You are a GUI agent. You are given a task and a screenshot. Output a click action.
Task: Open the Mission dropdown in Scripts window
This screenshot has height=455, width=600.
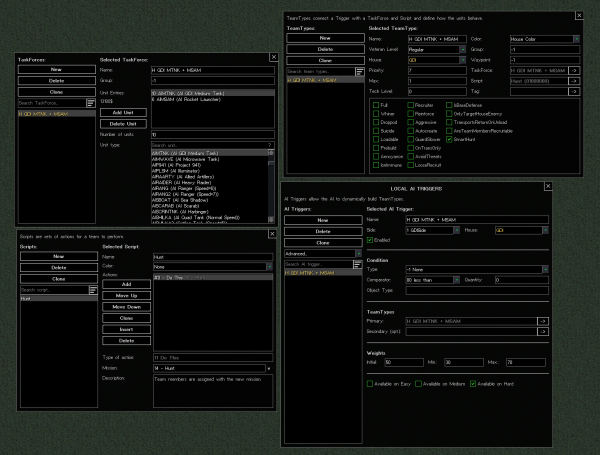(269, 368)
